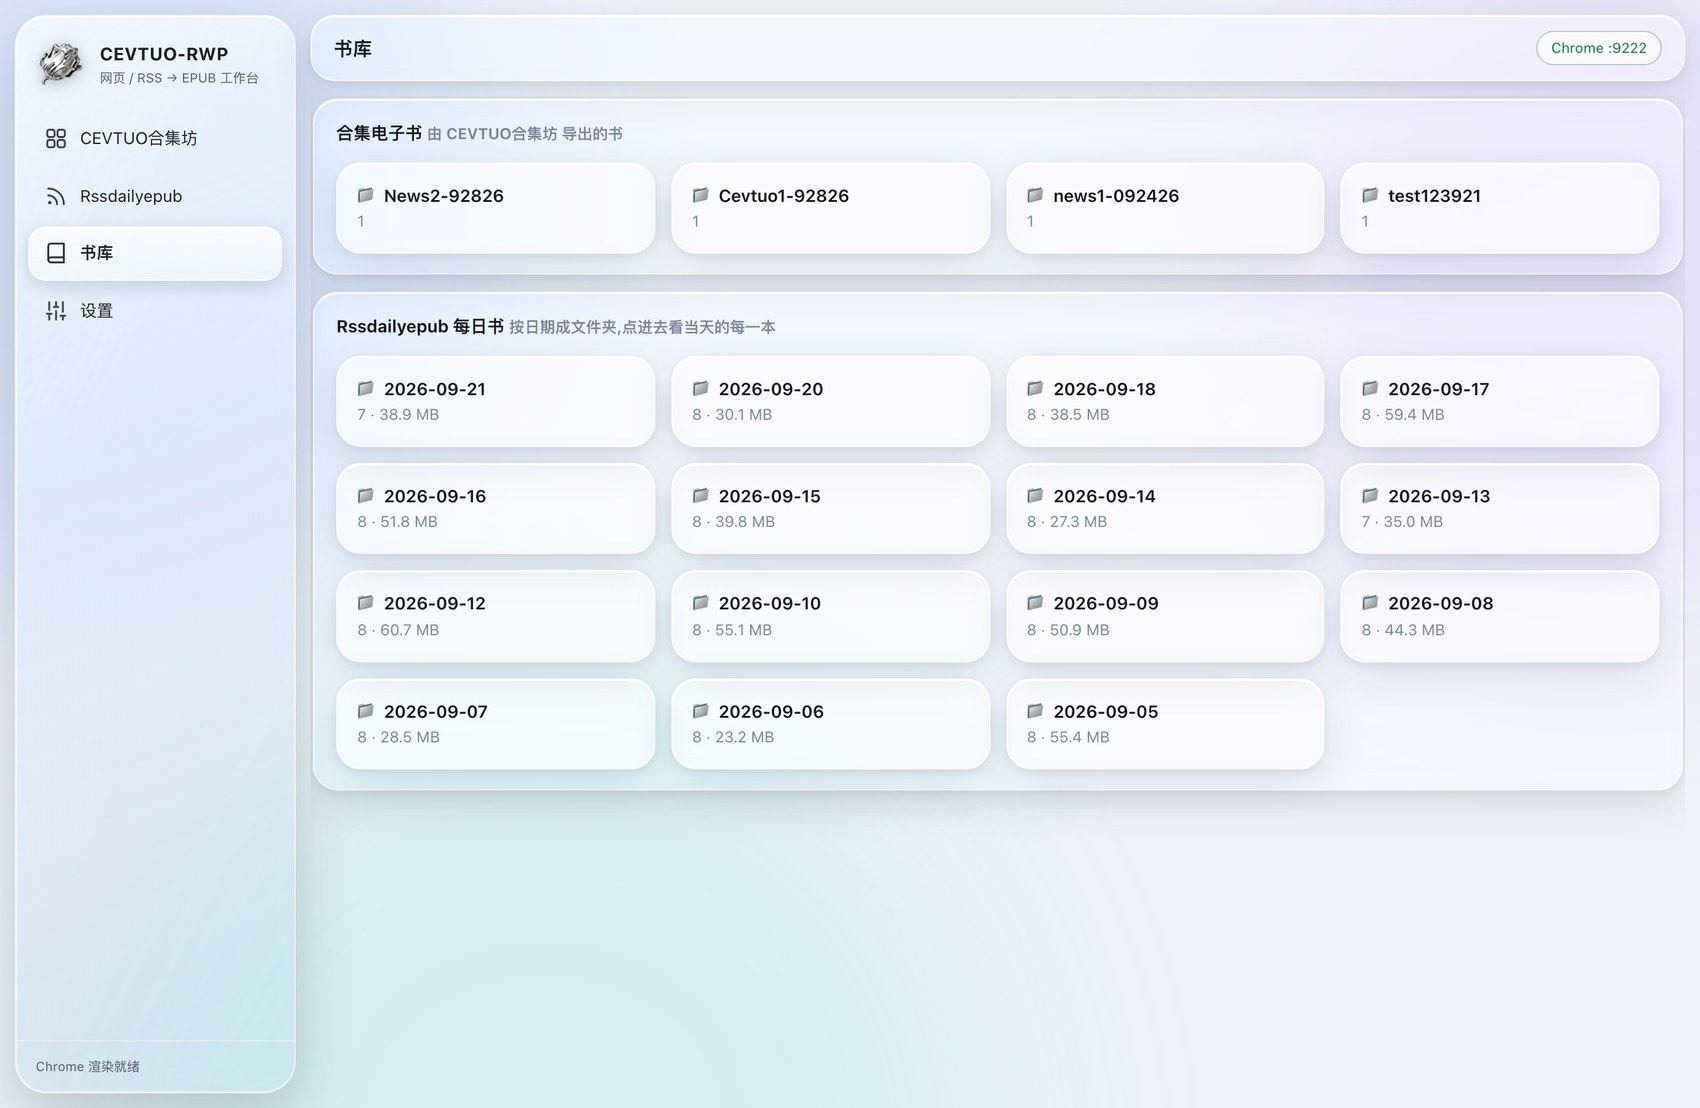Click the CEVTUO合集坊 grid icon
This screenshot has height=1108, width=1700.
56,138
